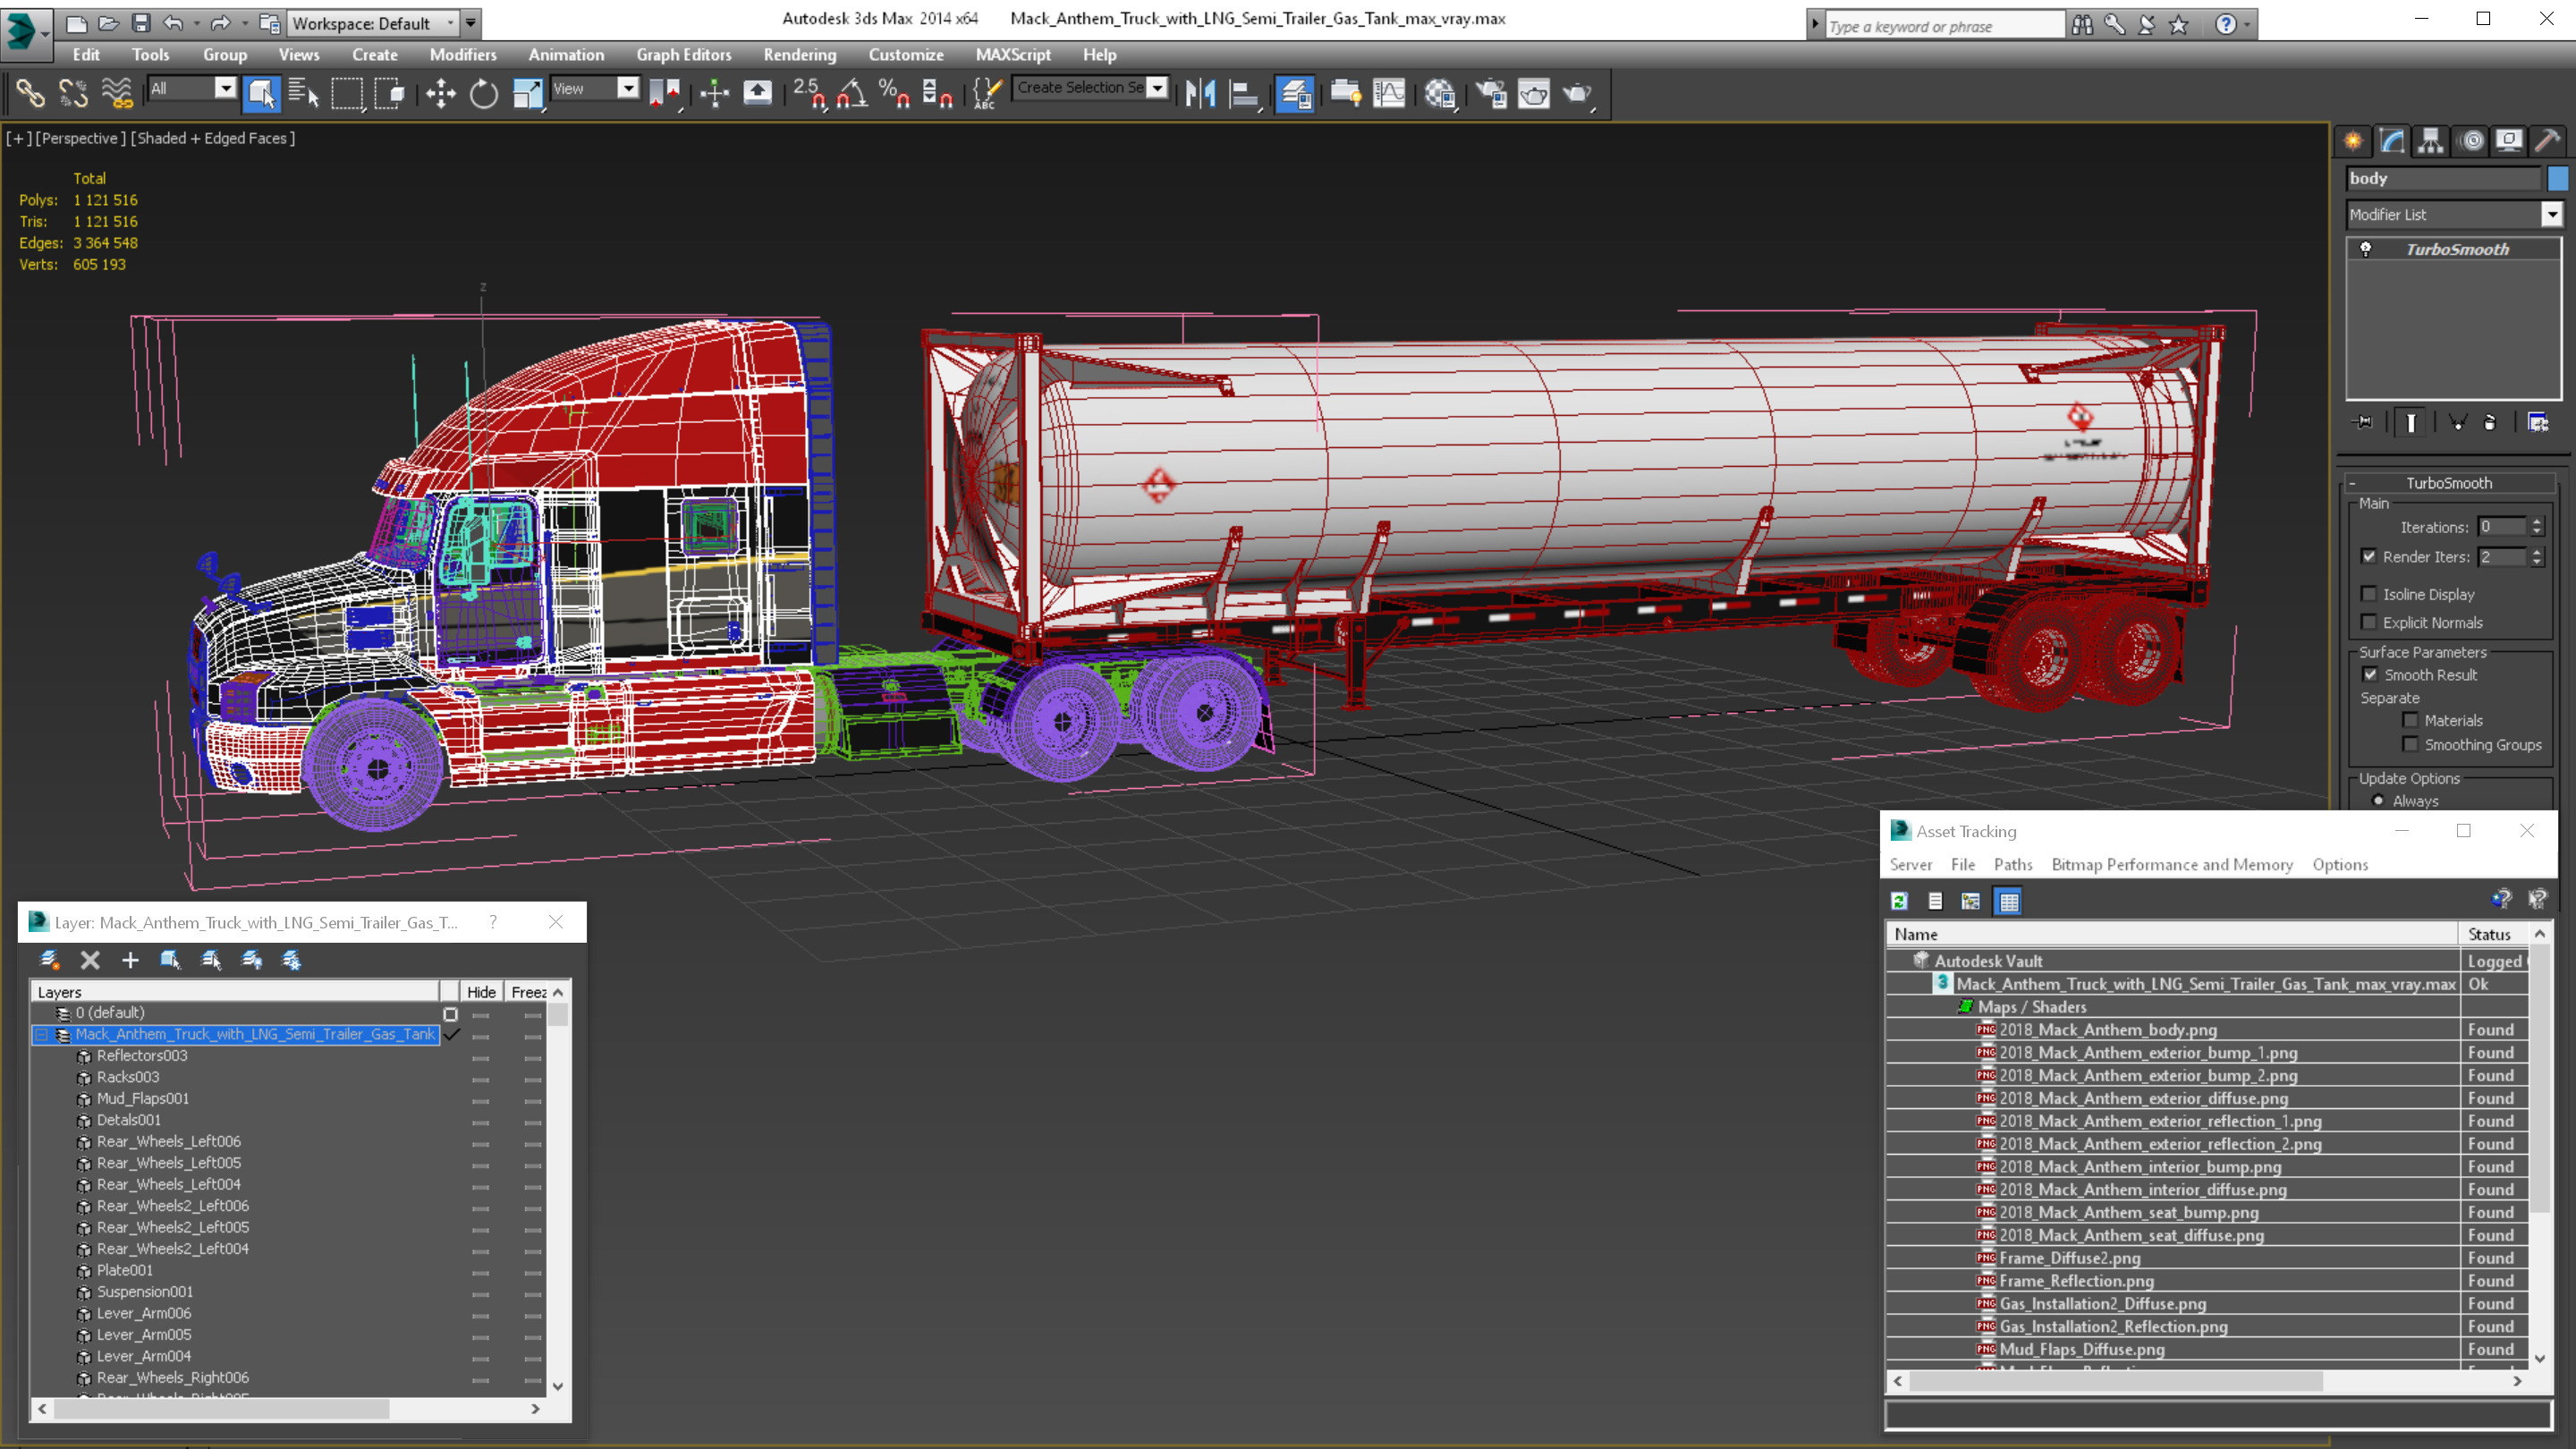Image resolution: width=2576 pixels, height=1449 pixels.
Task: Click the Status column header
Action: coord(2490,934)
